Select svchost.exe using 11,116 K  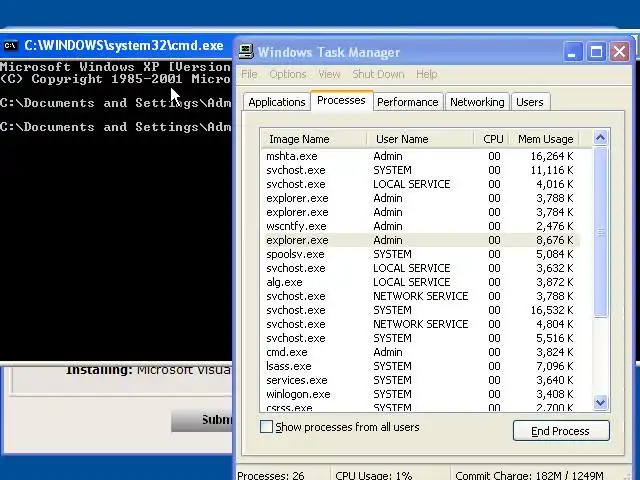point(420,170)
